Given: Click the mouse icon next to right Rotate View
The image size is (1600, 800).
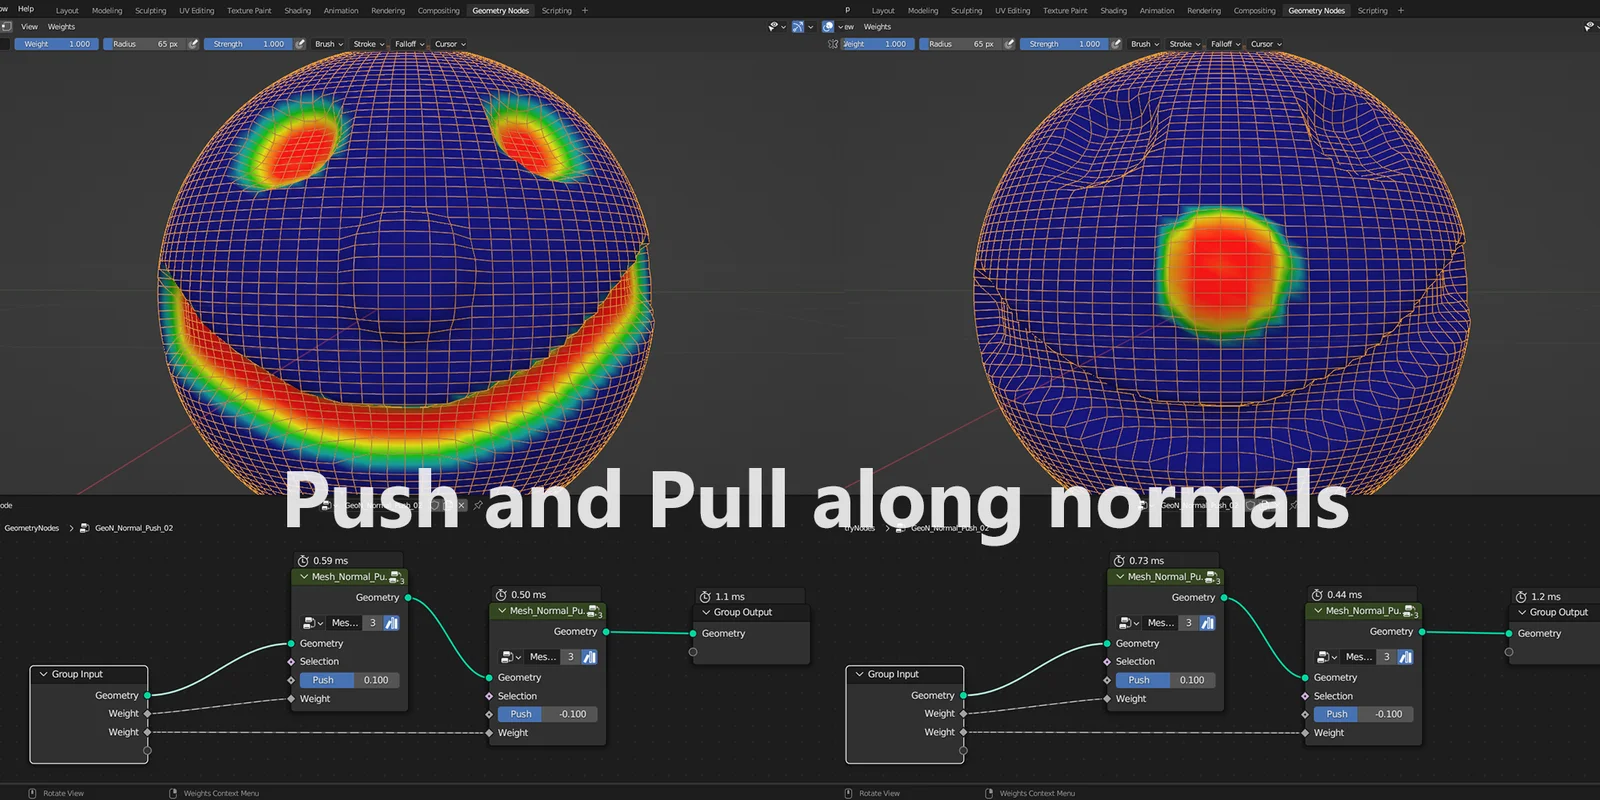Looking at the screenshot, I should point(849,793).
